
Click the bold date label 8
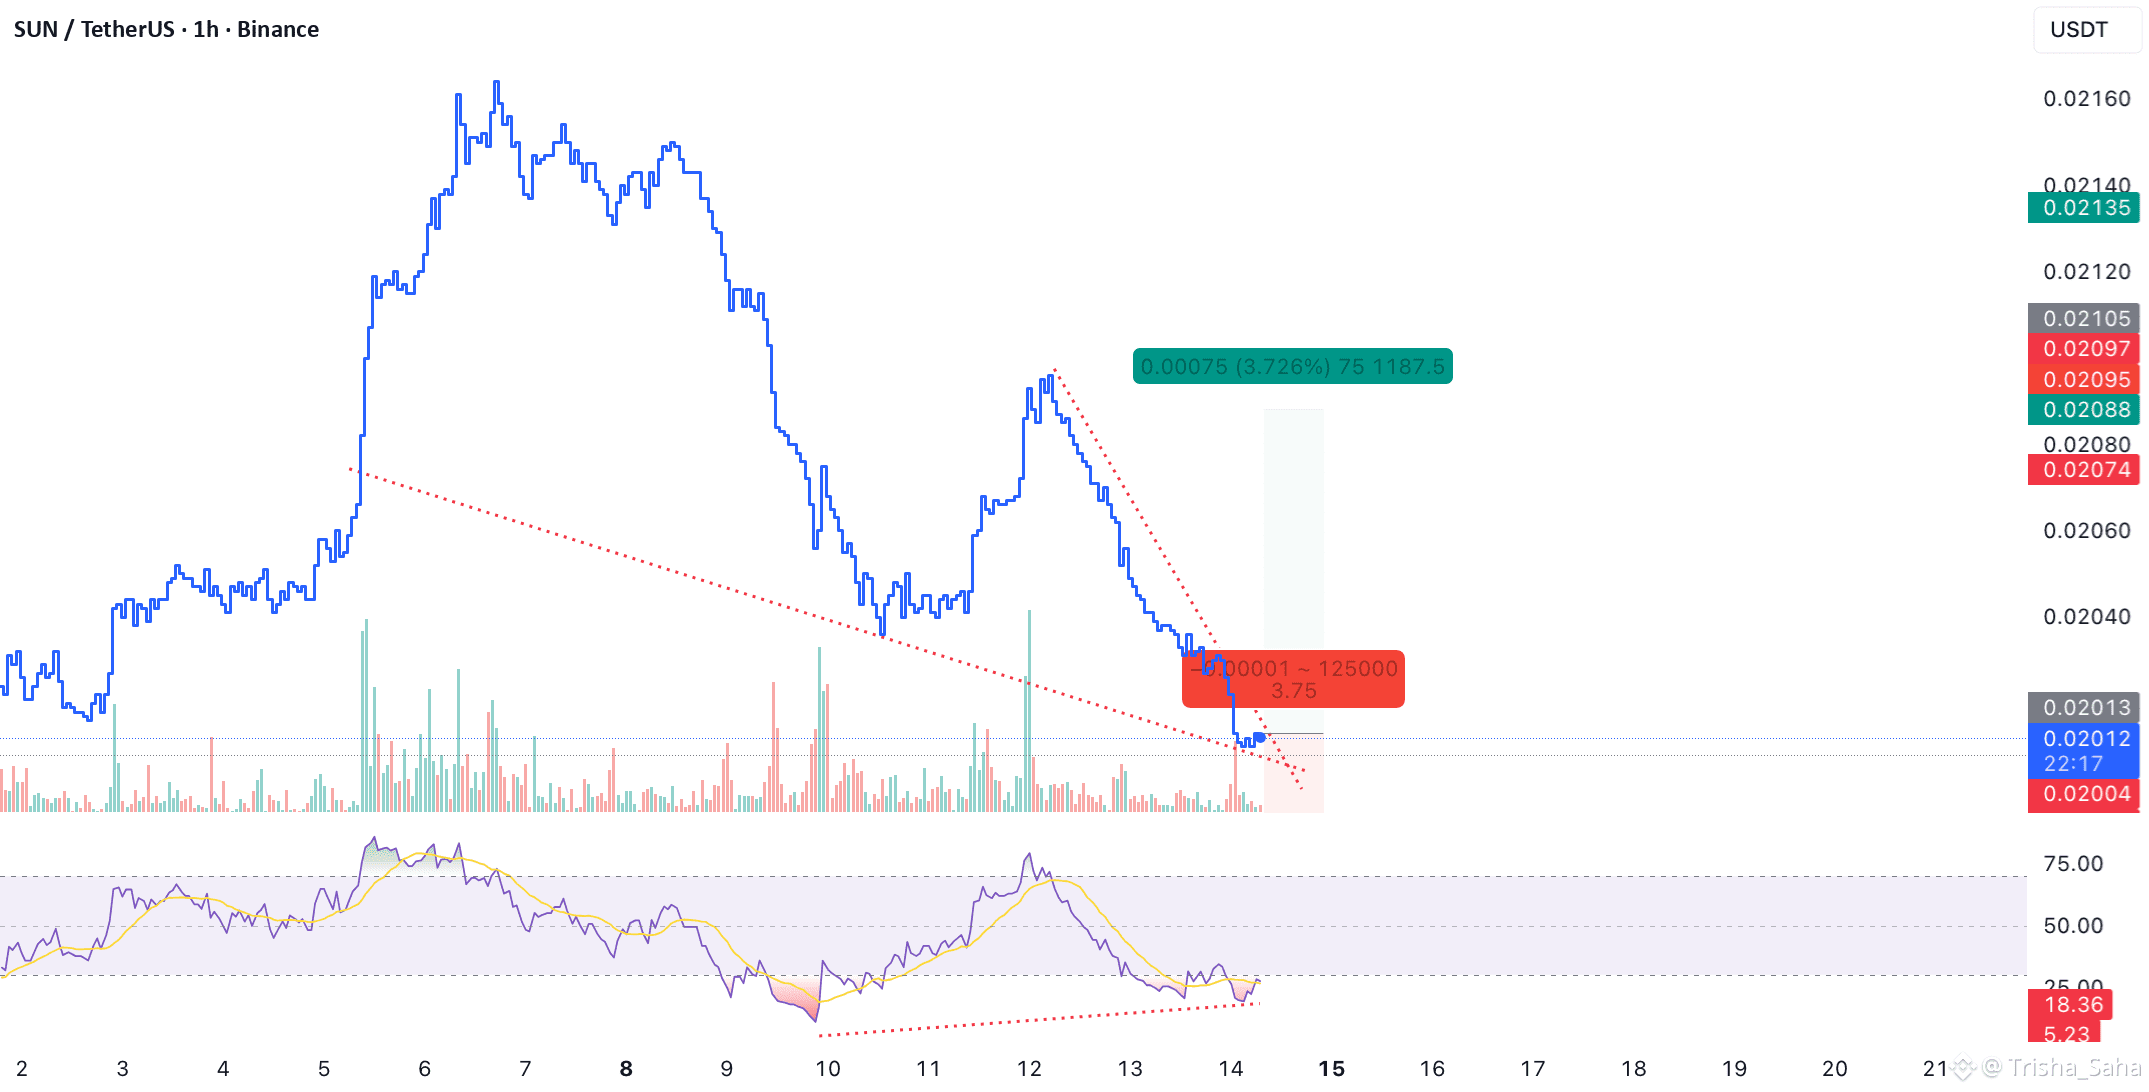click(626, 1068)
